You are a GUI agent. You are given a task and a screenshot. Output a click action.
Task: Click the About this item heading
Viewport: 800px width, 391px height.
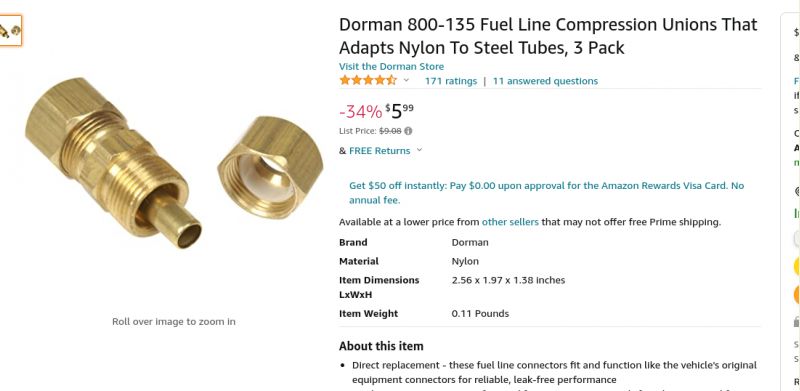coord(381,346)
